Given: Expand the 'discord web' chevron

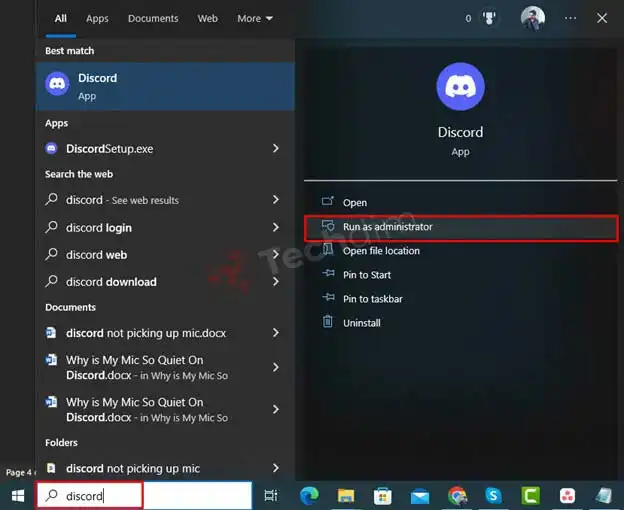Looking at the screenshot, I should click(275, 254).
